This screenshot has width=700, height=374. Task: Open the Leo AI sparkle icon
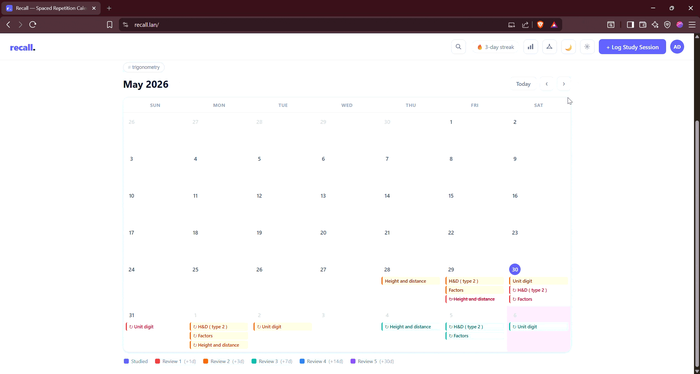pyautogui.click(x=655, y=25)
